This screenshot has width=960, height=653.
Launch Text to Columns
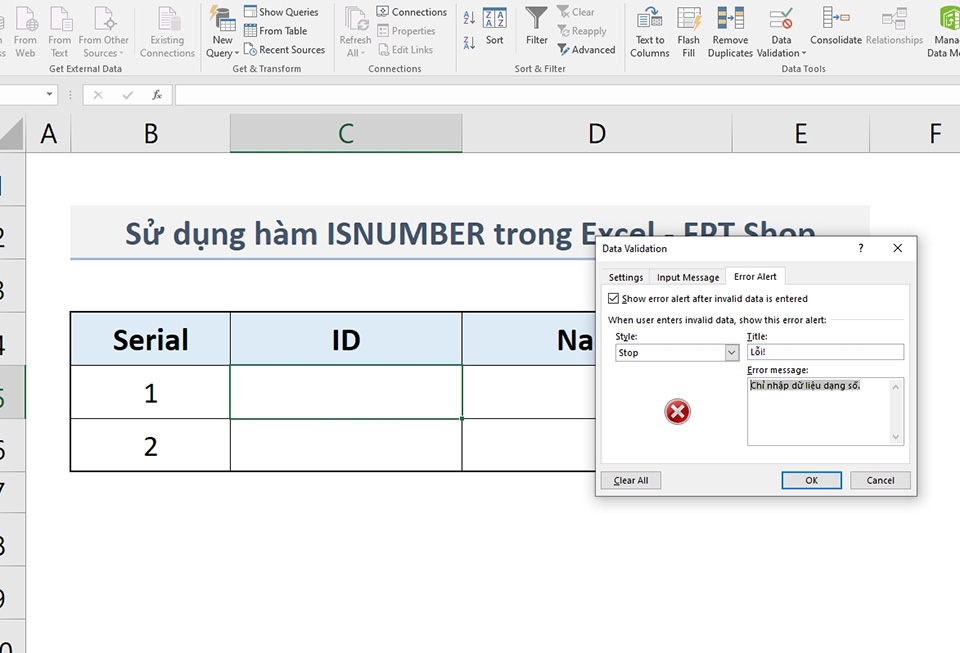(649, 32)
